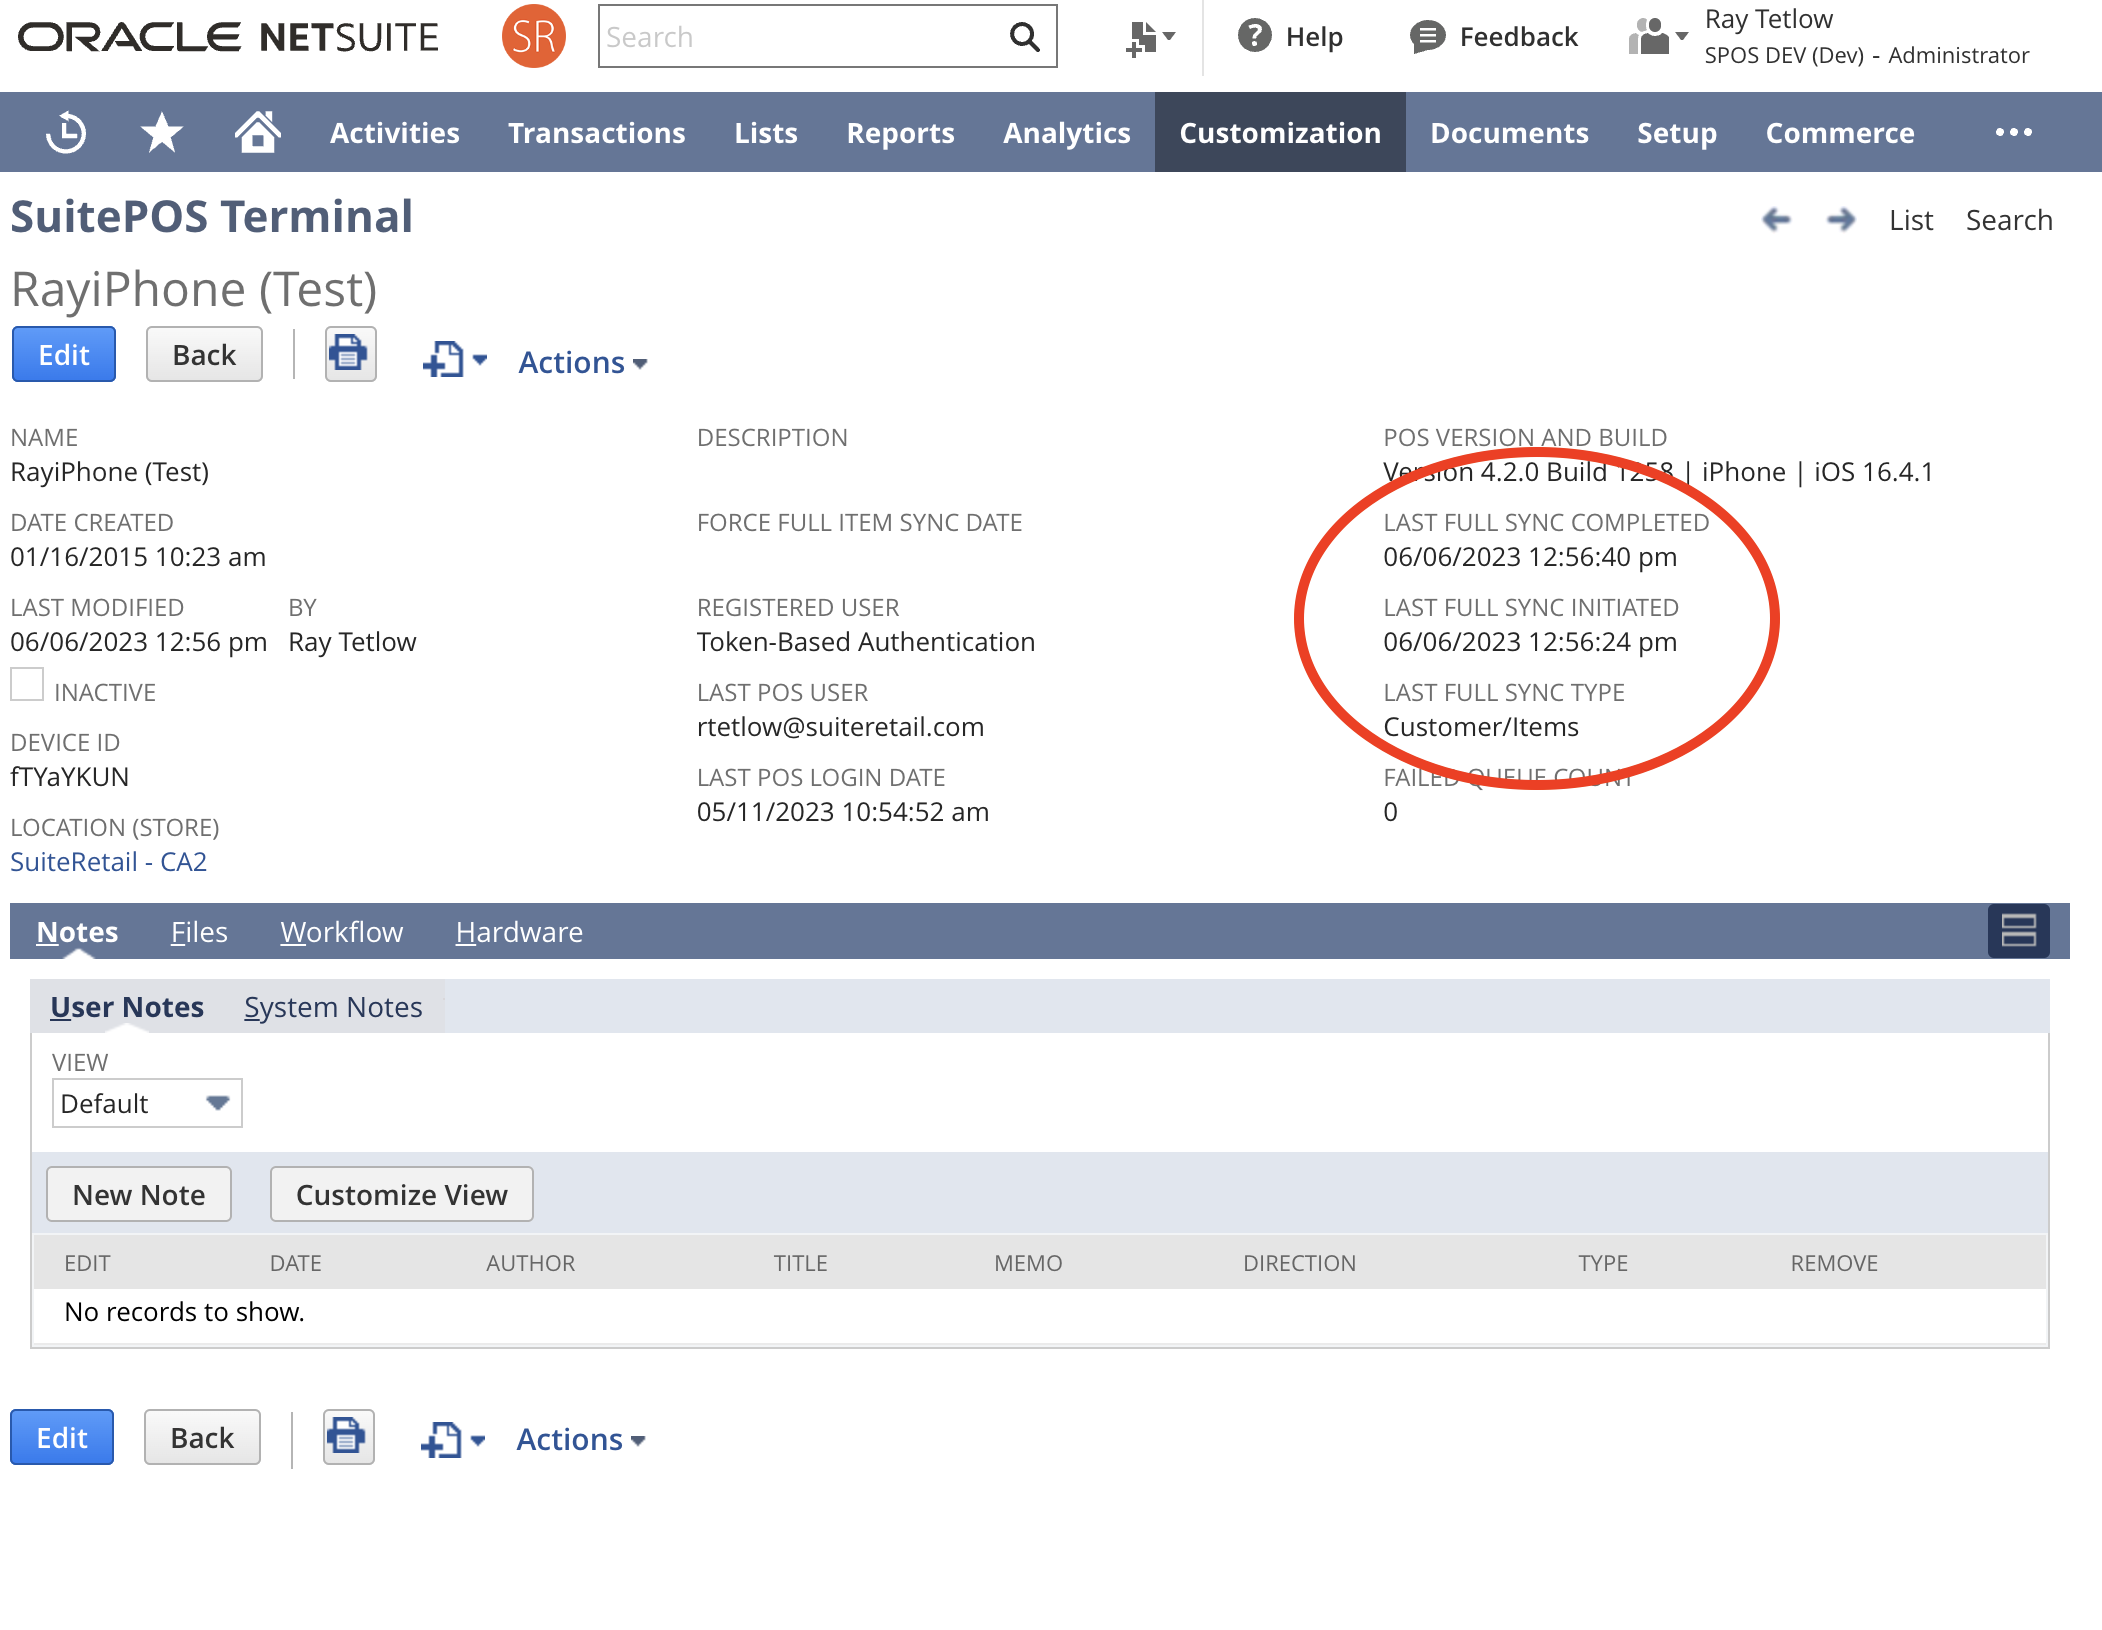Image resolution: width=2102 pixels, height=1630 pixels.
Task: Switch to the Workflow tab
Action: pyautogui.click(x=341, y=932)
